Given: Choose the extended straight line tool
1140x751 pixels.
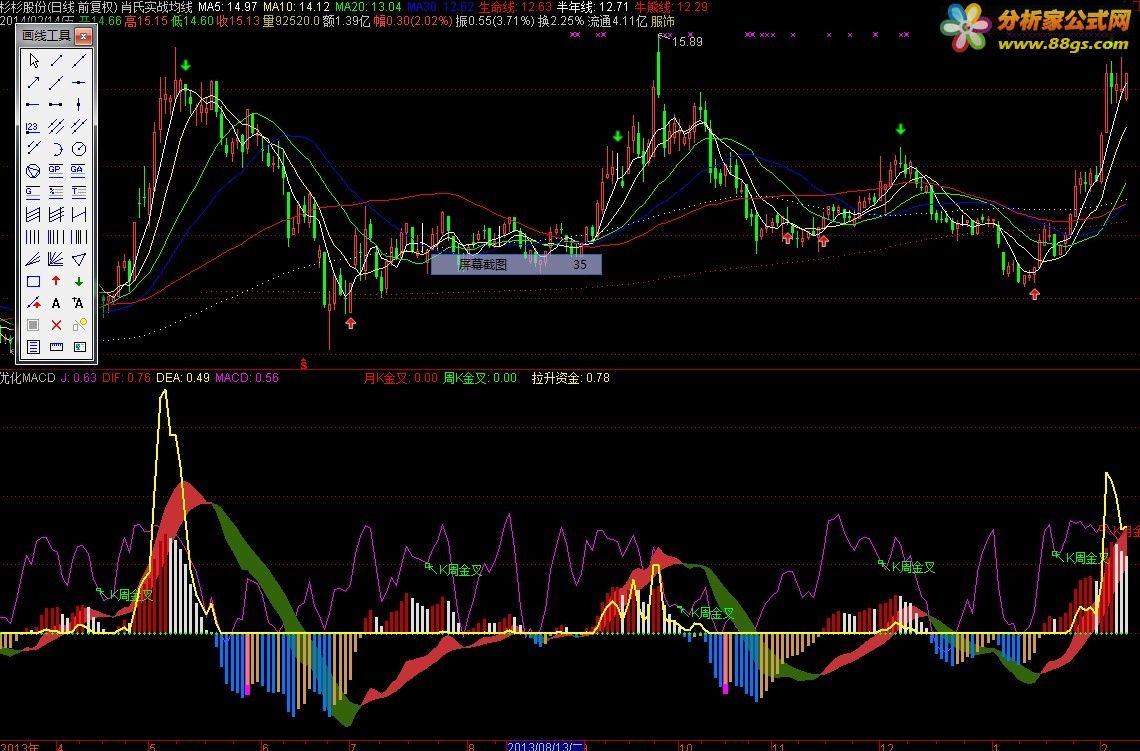Looking at the screenshot, I should point(79,60).
